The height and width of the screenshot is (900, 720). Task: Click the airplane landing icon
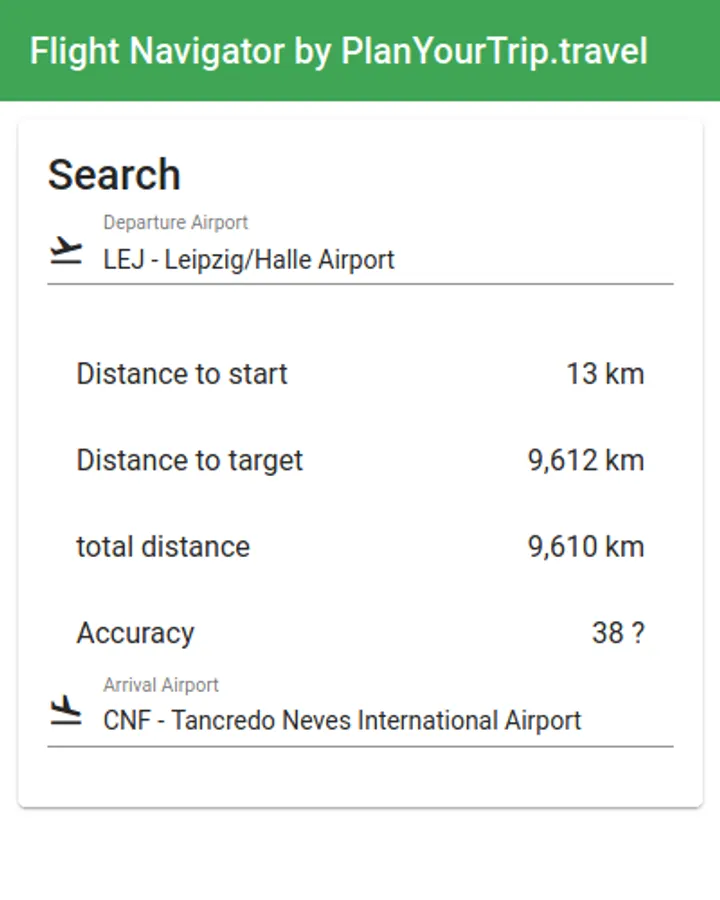[66, 711]
